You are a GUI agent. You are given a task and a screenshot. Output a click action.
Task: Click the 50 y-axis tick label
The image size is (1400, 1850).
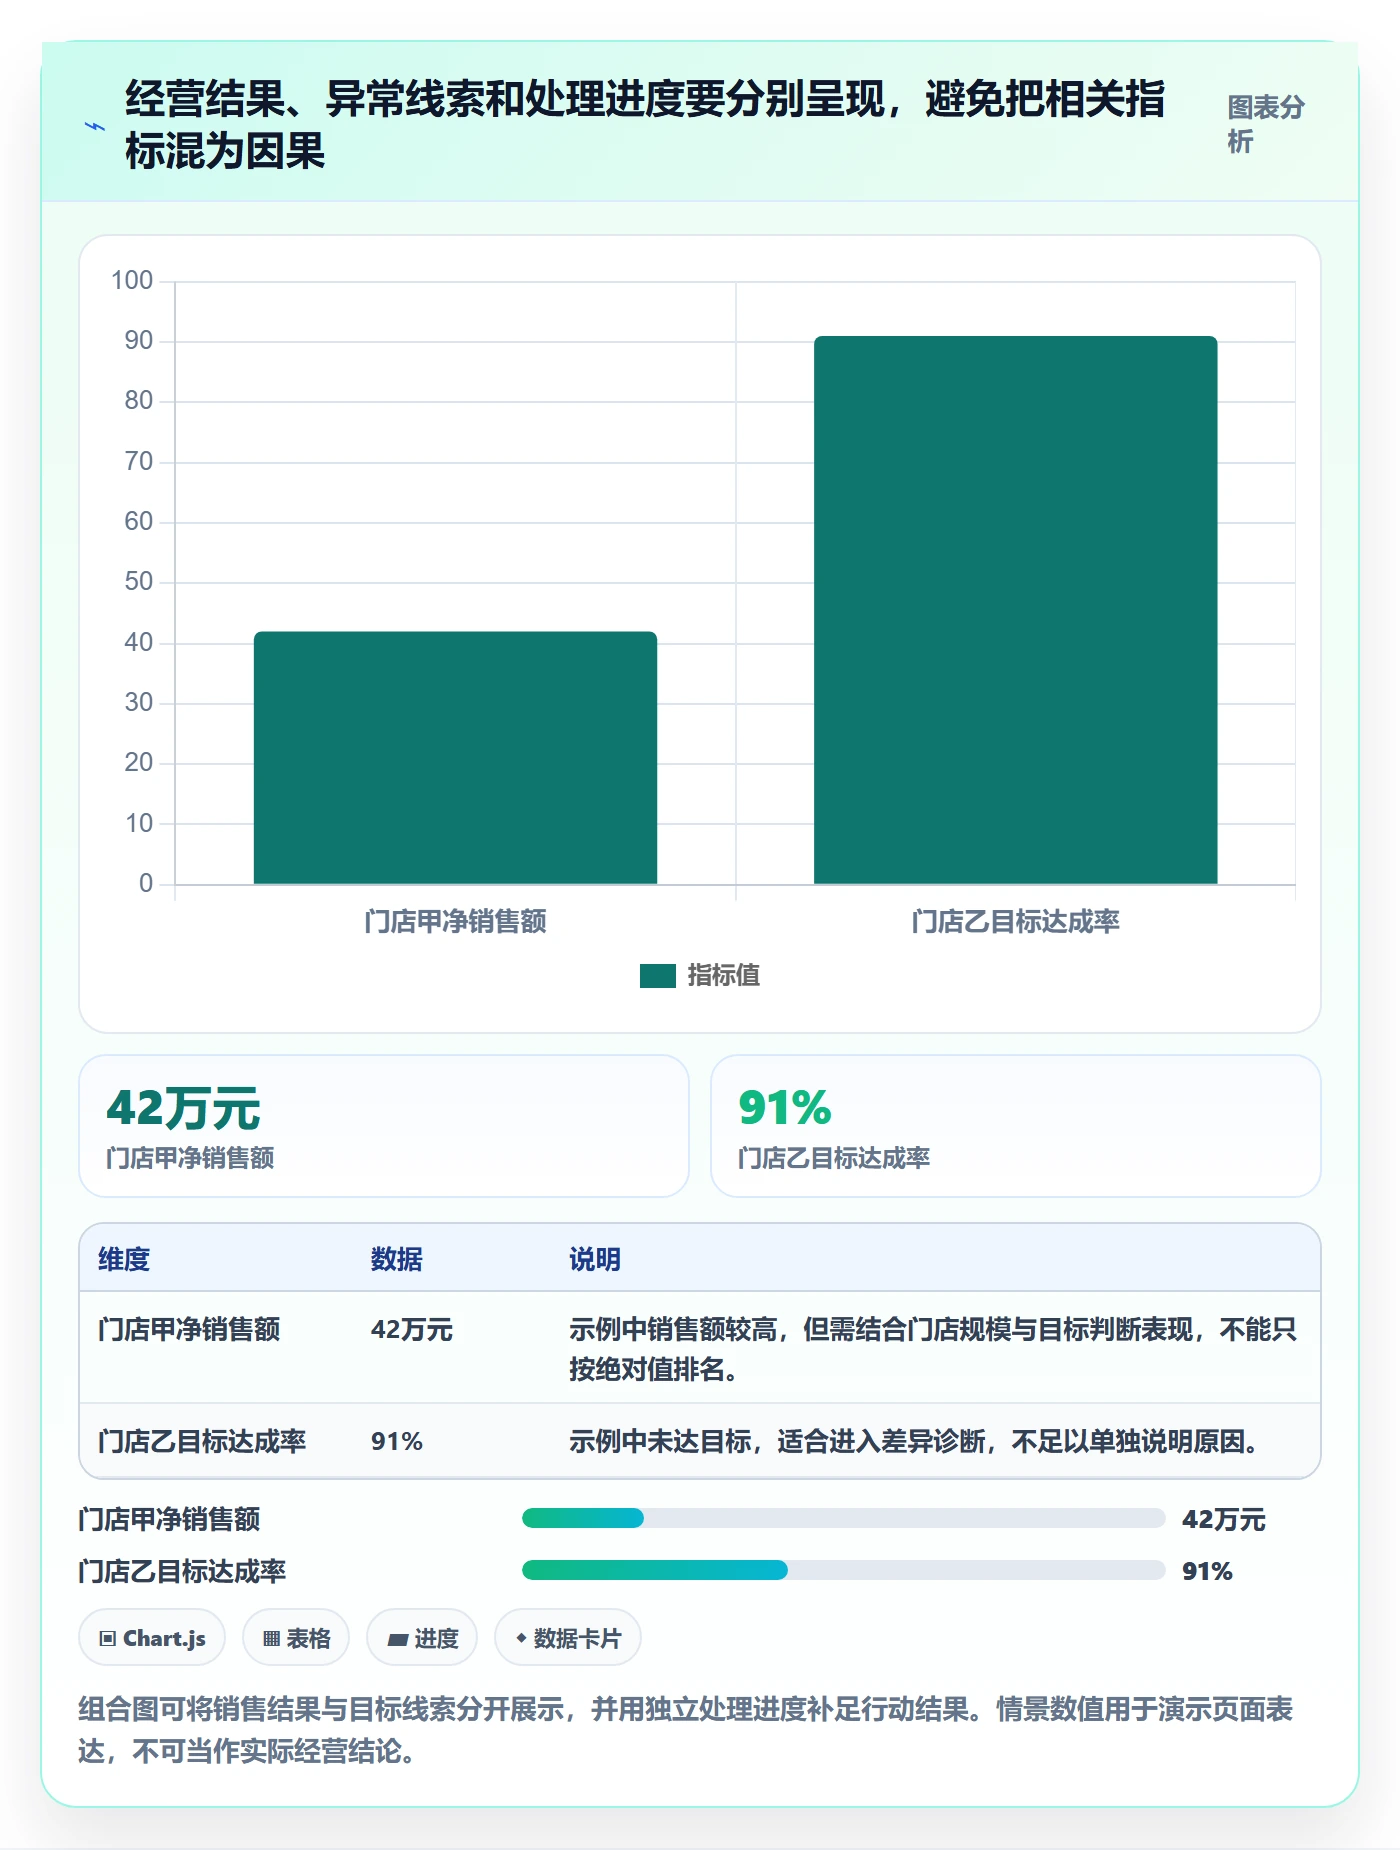coord(139,581)
